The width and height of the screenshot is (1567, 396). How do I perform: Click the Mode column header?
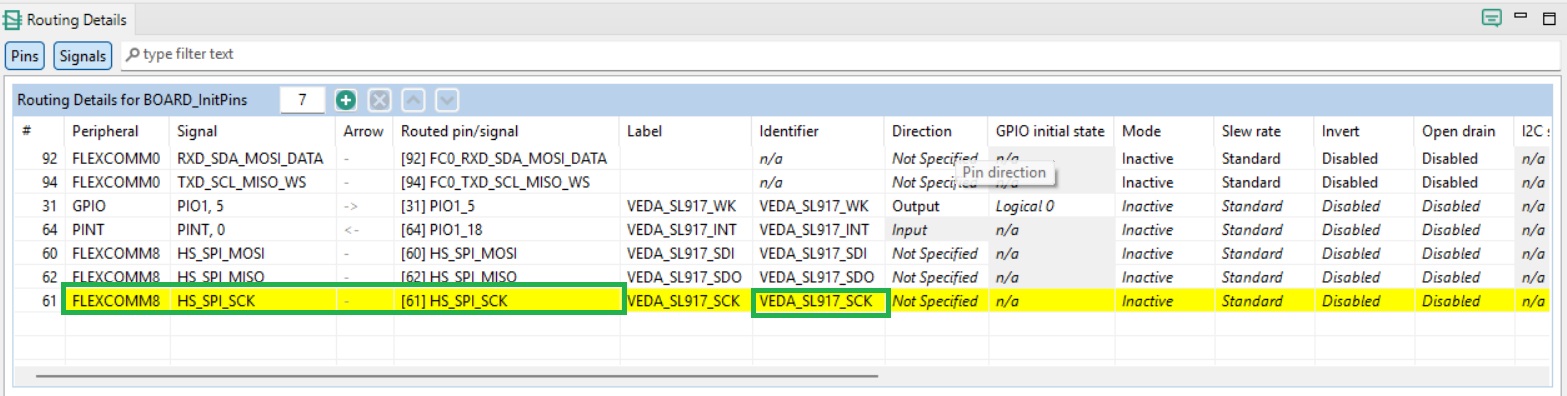pos(1165,131)
